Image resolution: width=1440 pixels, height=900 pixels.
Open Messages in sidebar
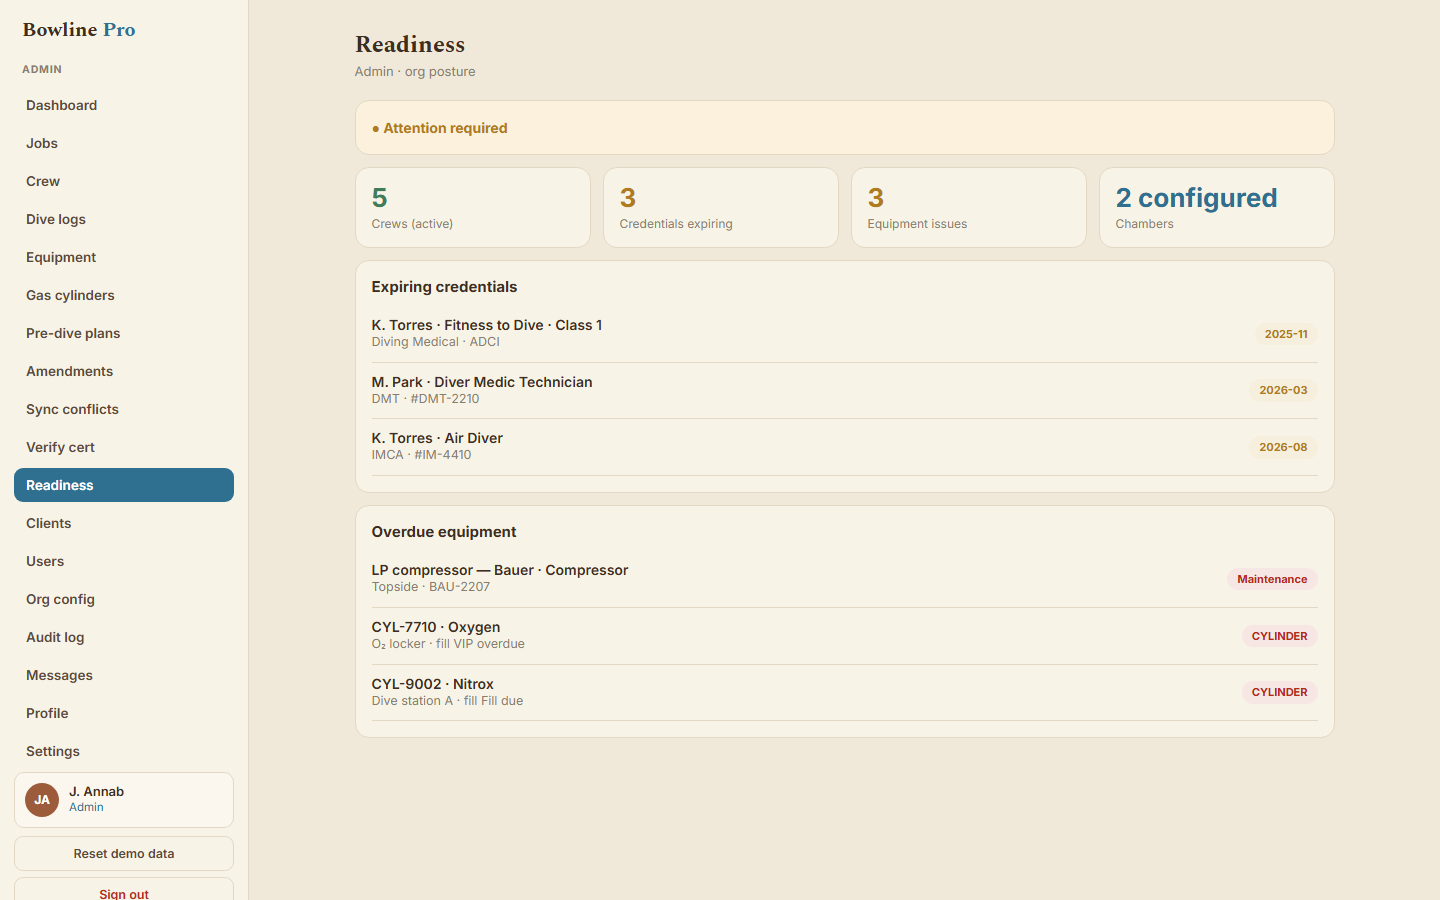click(124, 675)
